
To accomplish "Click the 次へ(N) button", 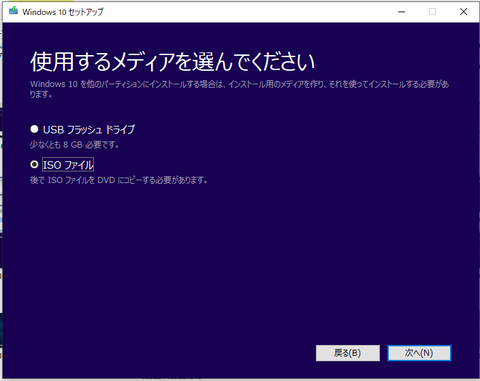I will pyautogui.click(x=419, y=353).
